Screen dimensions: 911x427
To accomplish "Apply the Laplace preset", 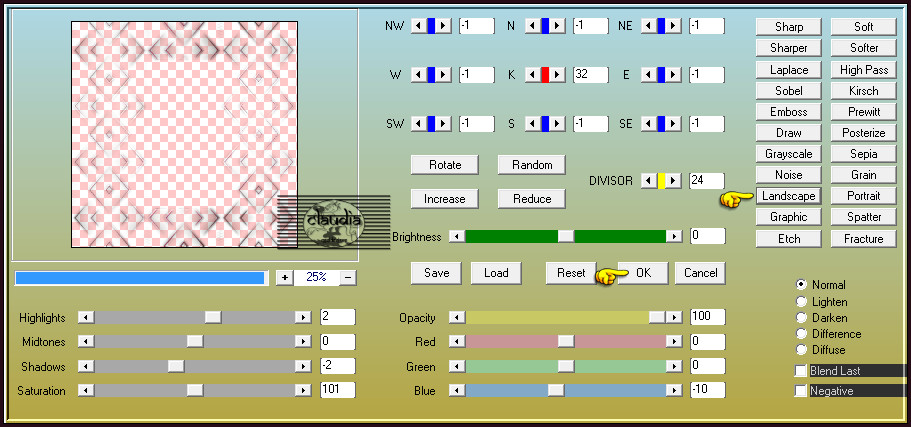I will click(x=788, y=70).
